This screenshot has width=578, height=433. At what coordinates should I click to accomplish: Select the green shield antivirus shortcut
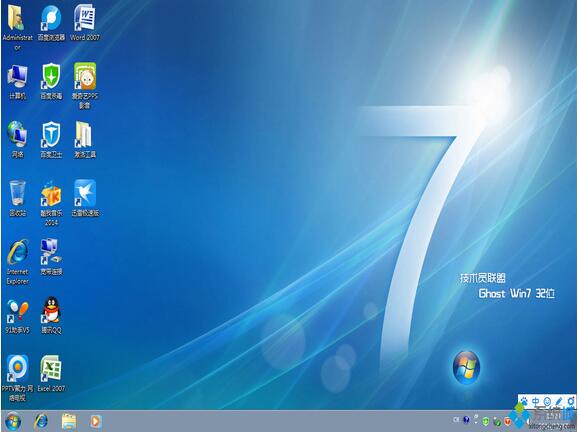51,77
